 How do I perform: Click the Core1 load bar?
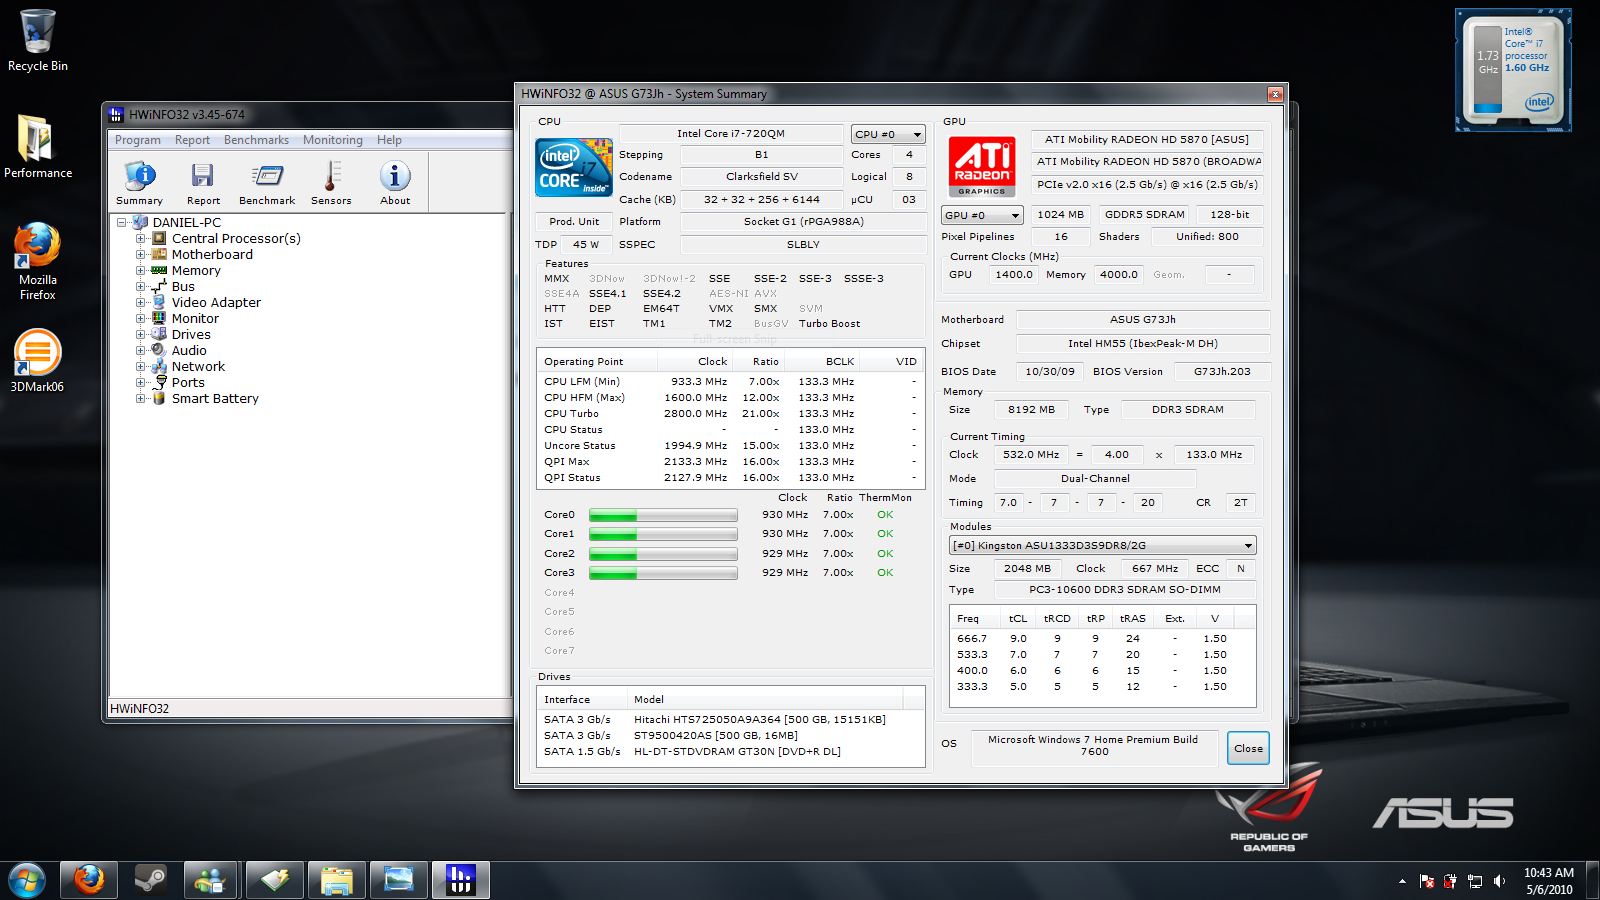pos(663,534)
